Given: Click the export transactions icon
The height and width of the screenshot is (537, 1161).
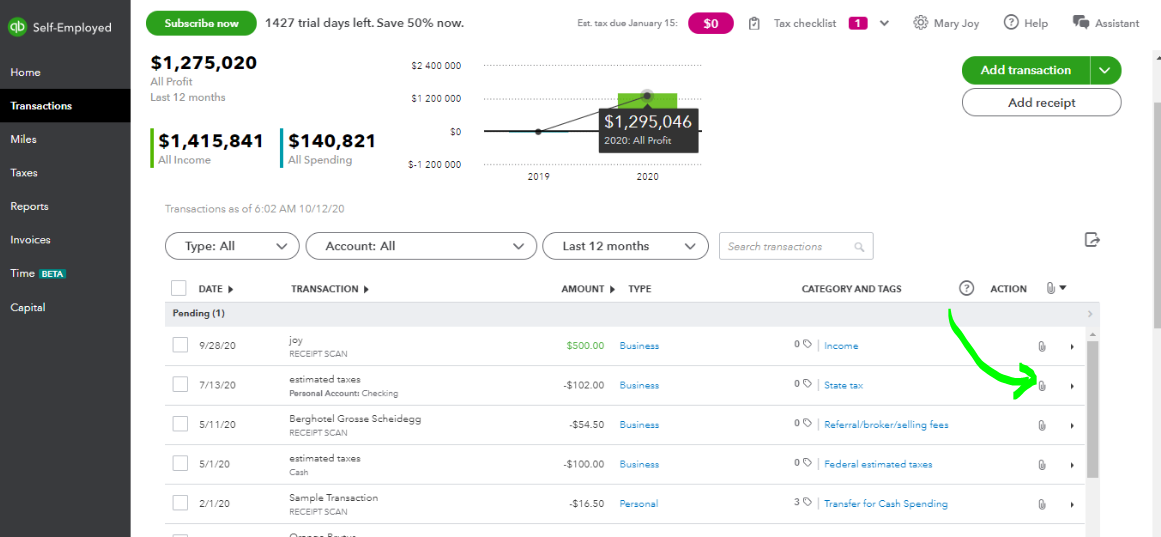Looking at the screenshot, I should click(x=1092, y=240).
